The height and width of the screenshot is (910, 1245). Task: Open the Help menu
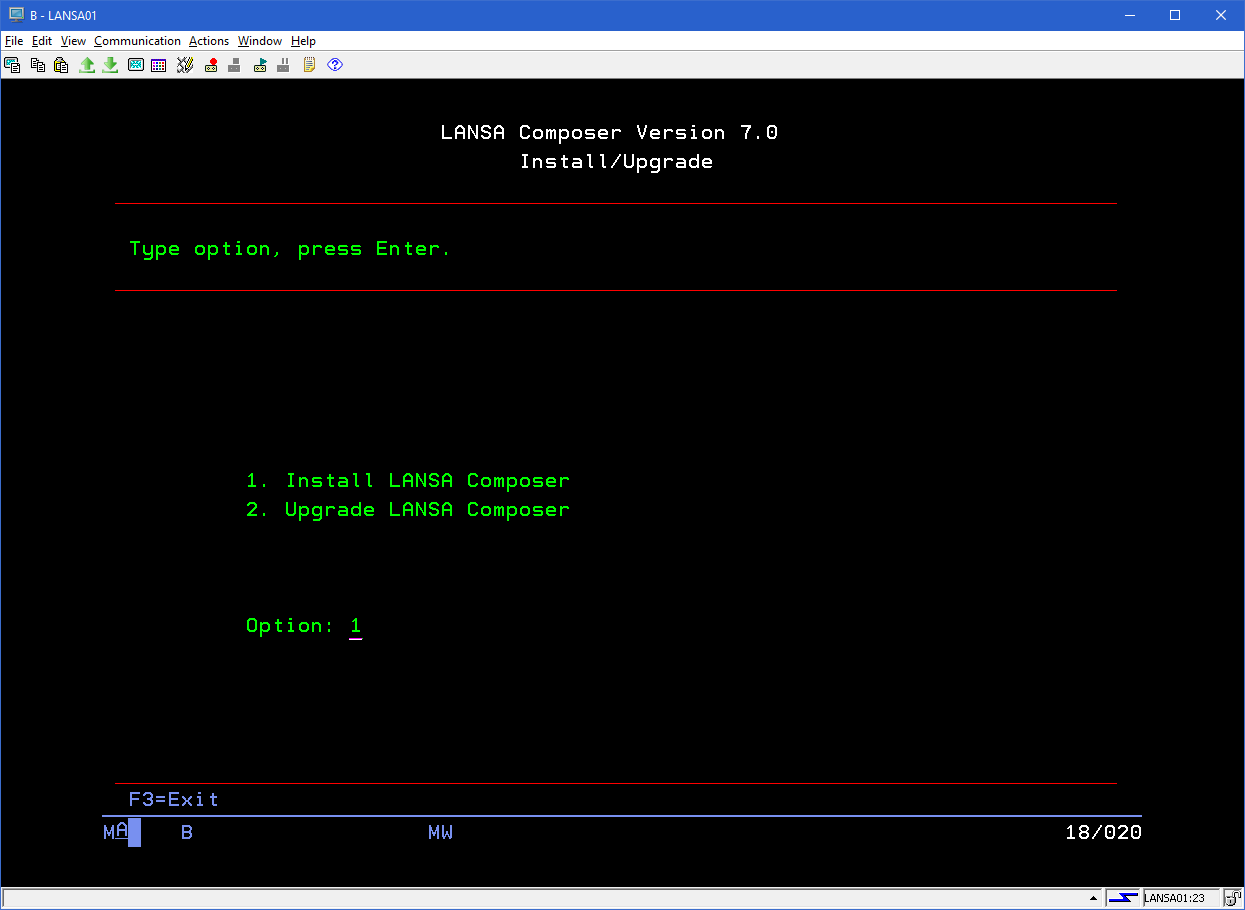click(303, 41)
